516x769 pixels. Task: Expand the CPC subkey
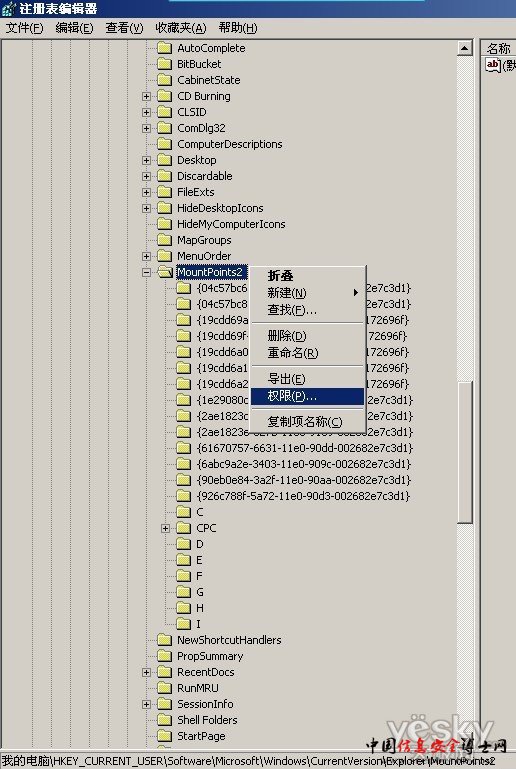[165, 528]
